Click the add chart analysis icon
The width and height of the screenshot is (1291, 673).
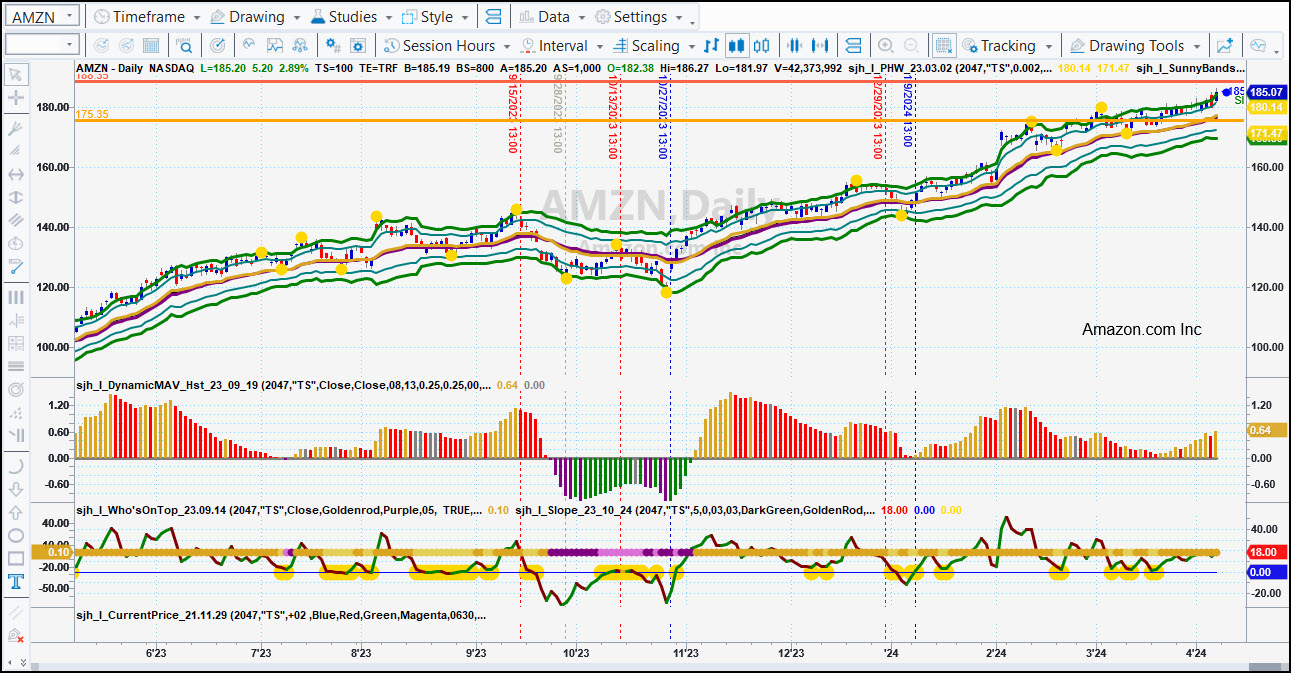tap(1224, 46)
